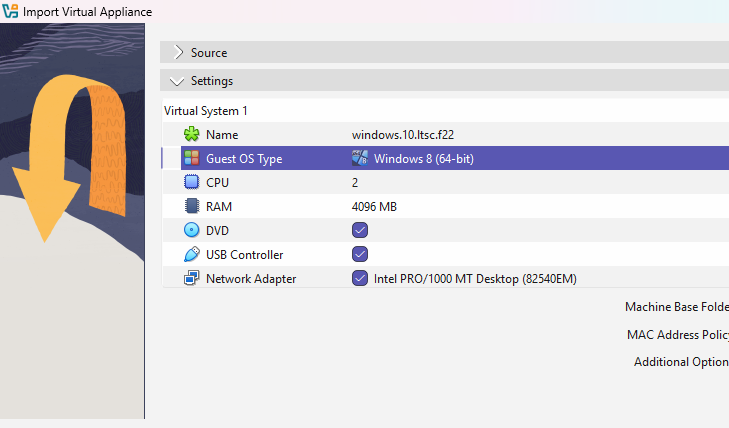Select the Virtual System 1 entry
The width and height of the screenshot is (729, 428).
point(206,111)
